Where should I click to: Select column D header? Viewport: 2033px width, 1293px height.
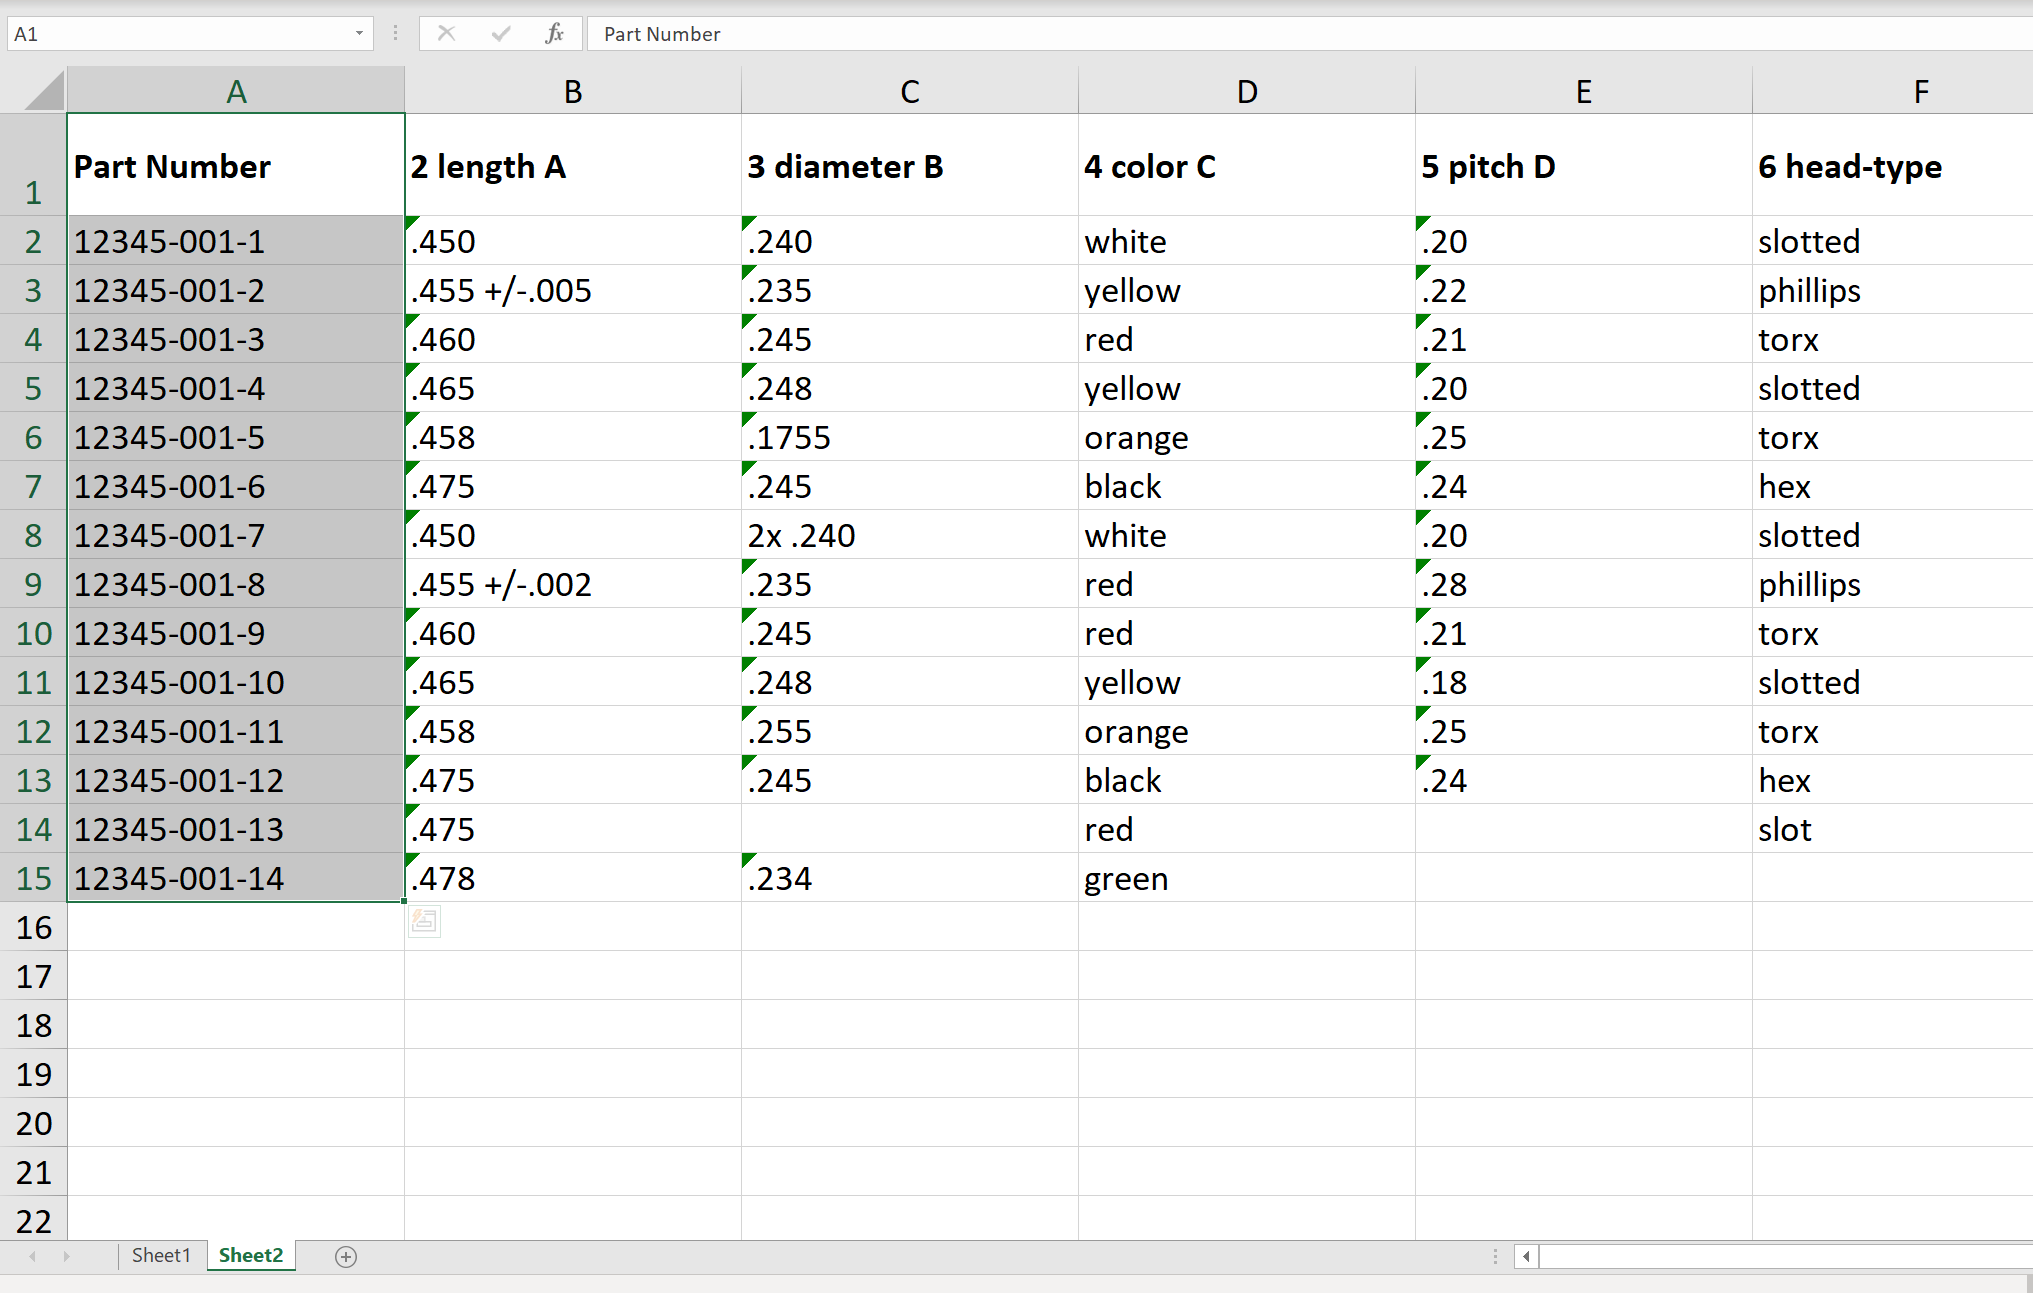pyautogui.click(x=1246, y=92)
